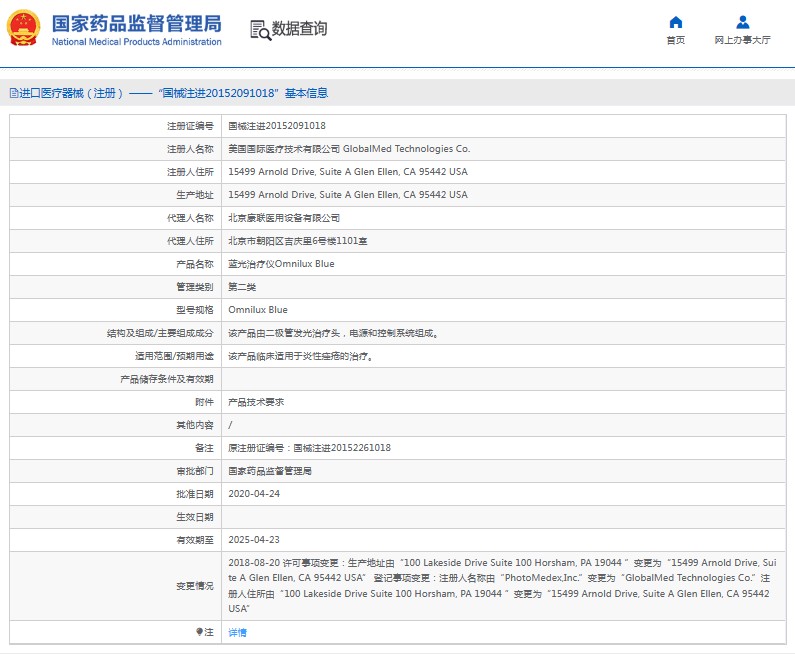This screenshot has height=654, width=795.
Task: Open the 详情 link
Action: [x=237, y=632]
